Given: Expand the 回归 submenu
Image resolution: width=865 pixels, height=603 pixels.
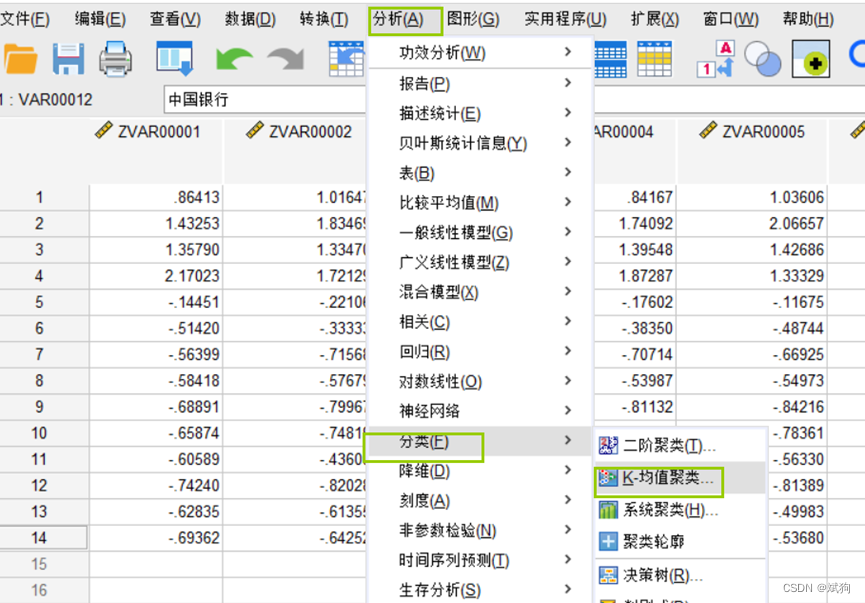Looking at the screenshot, I should point(430,352).
